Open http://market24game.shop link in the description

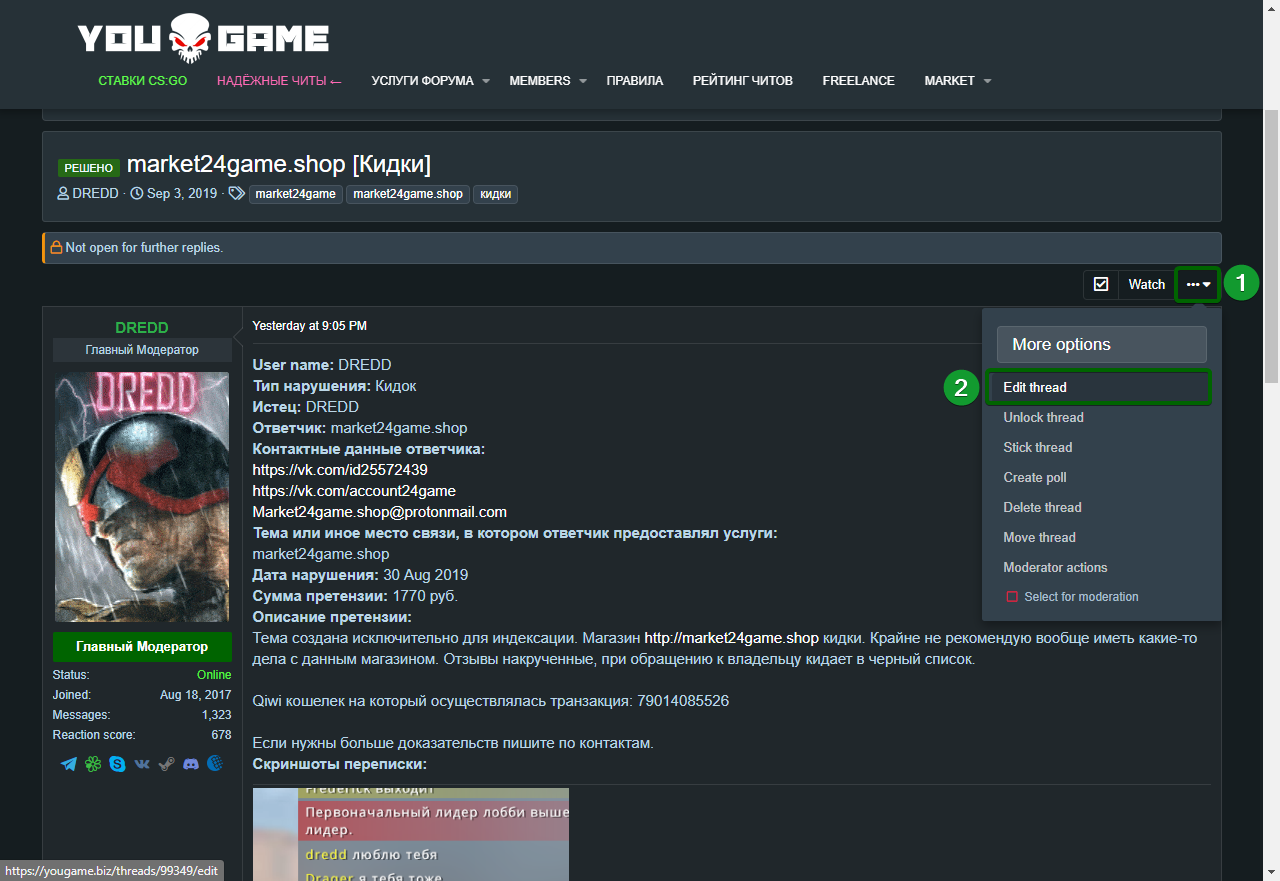(x=732, y=638)
